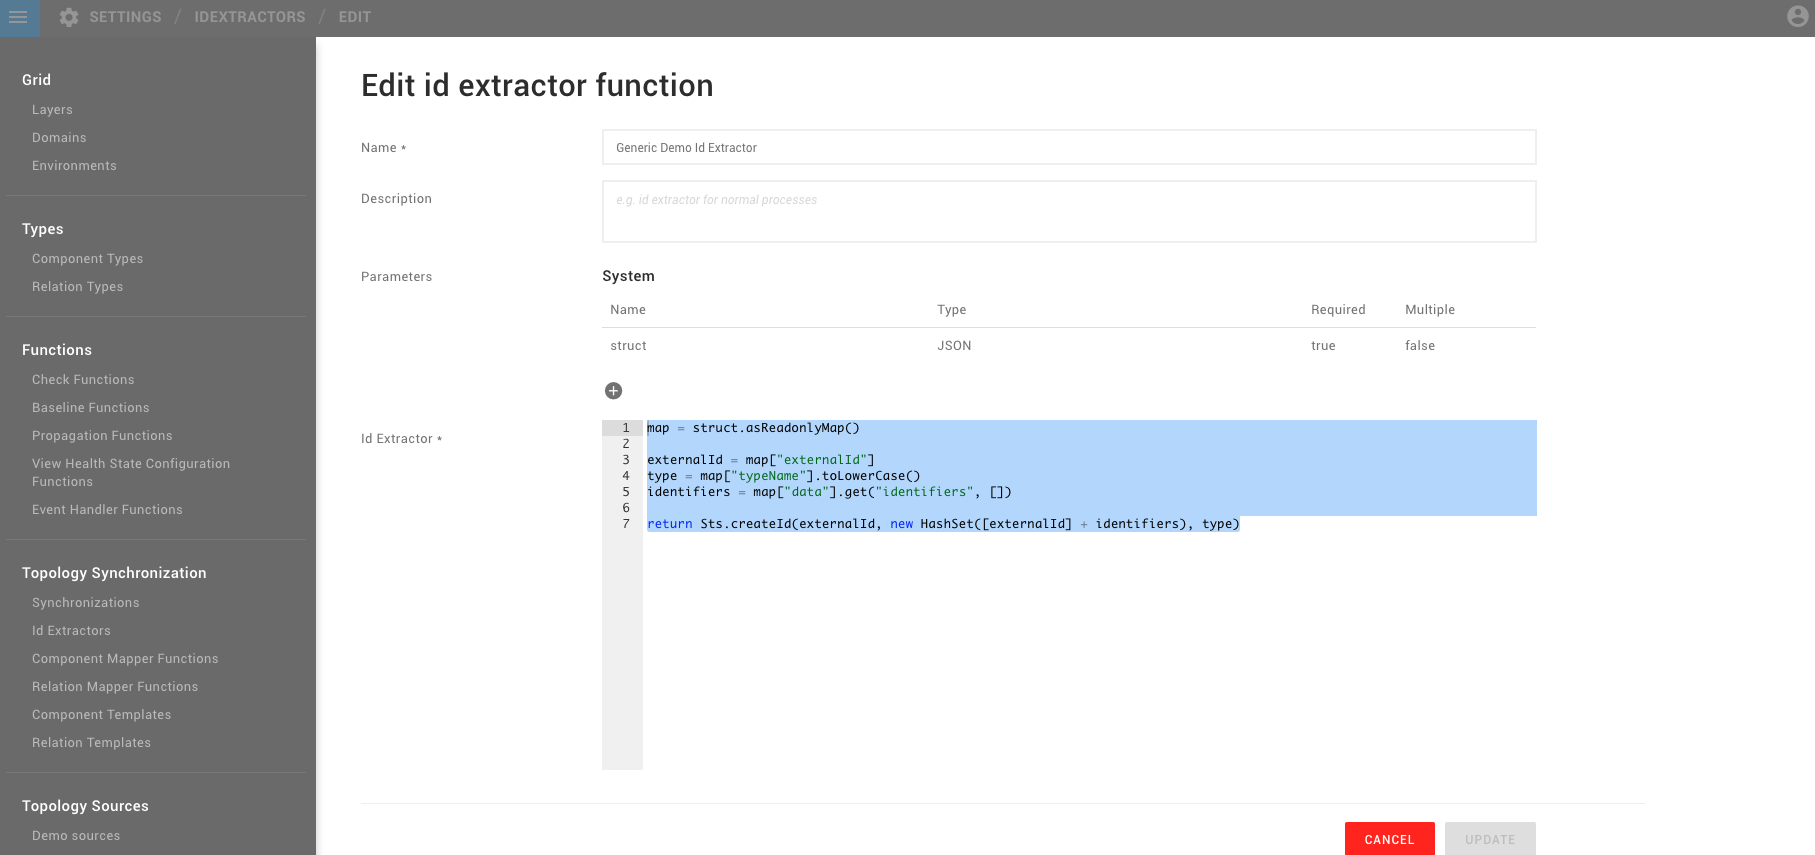Open Domains in sidebar

59,138
